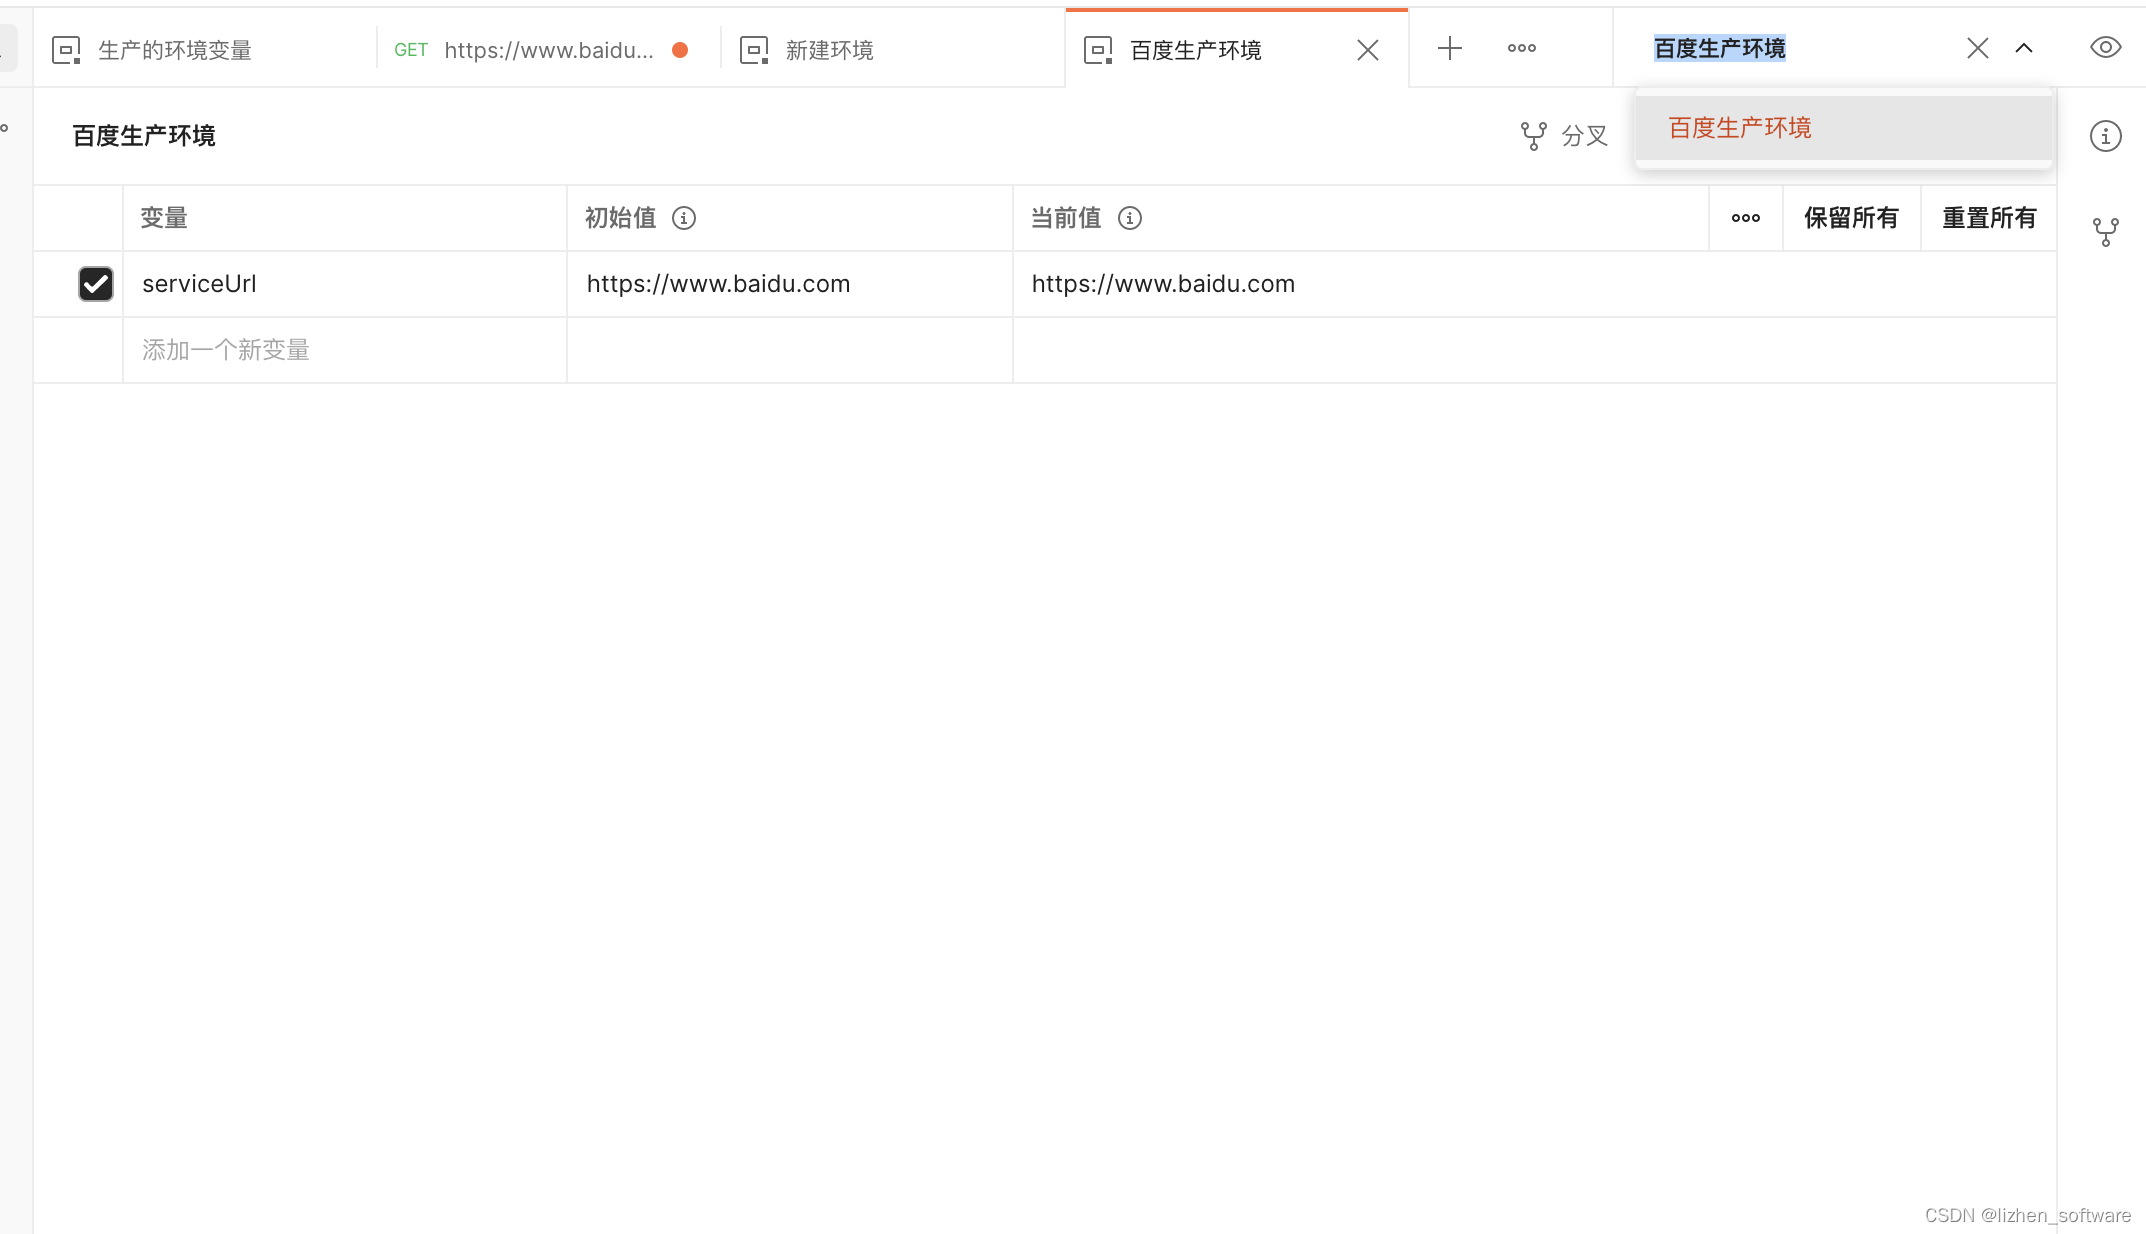Toggle the serviceUrl variable checkbox
2146x1234 pixels.
click(x=96, y=283)
